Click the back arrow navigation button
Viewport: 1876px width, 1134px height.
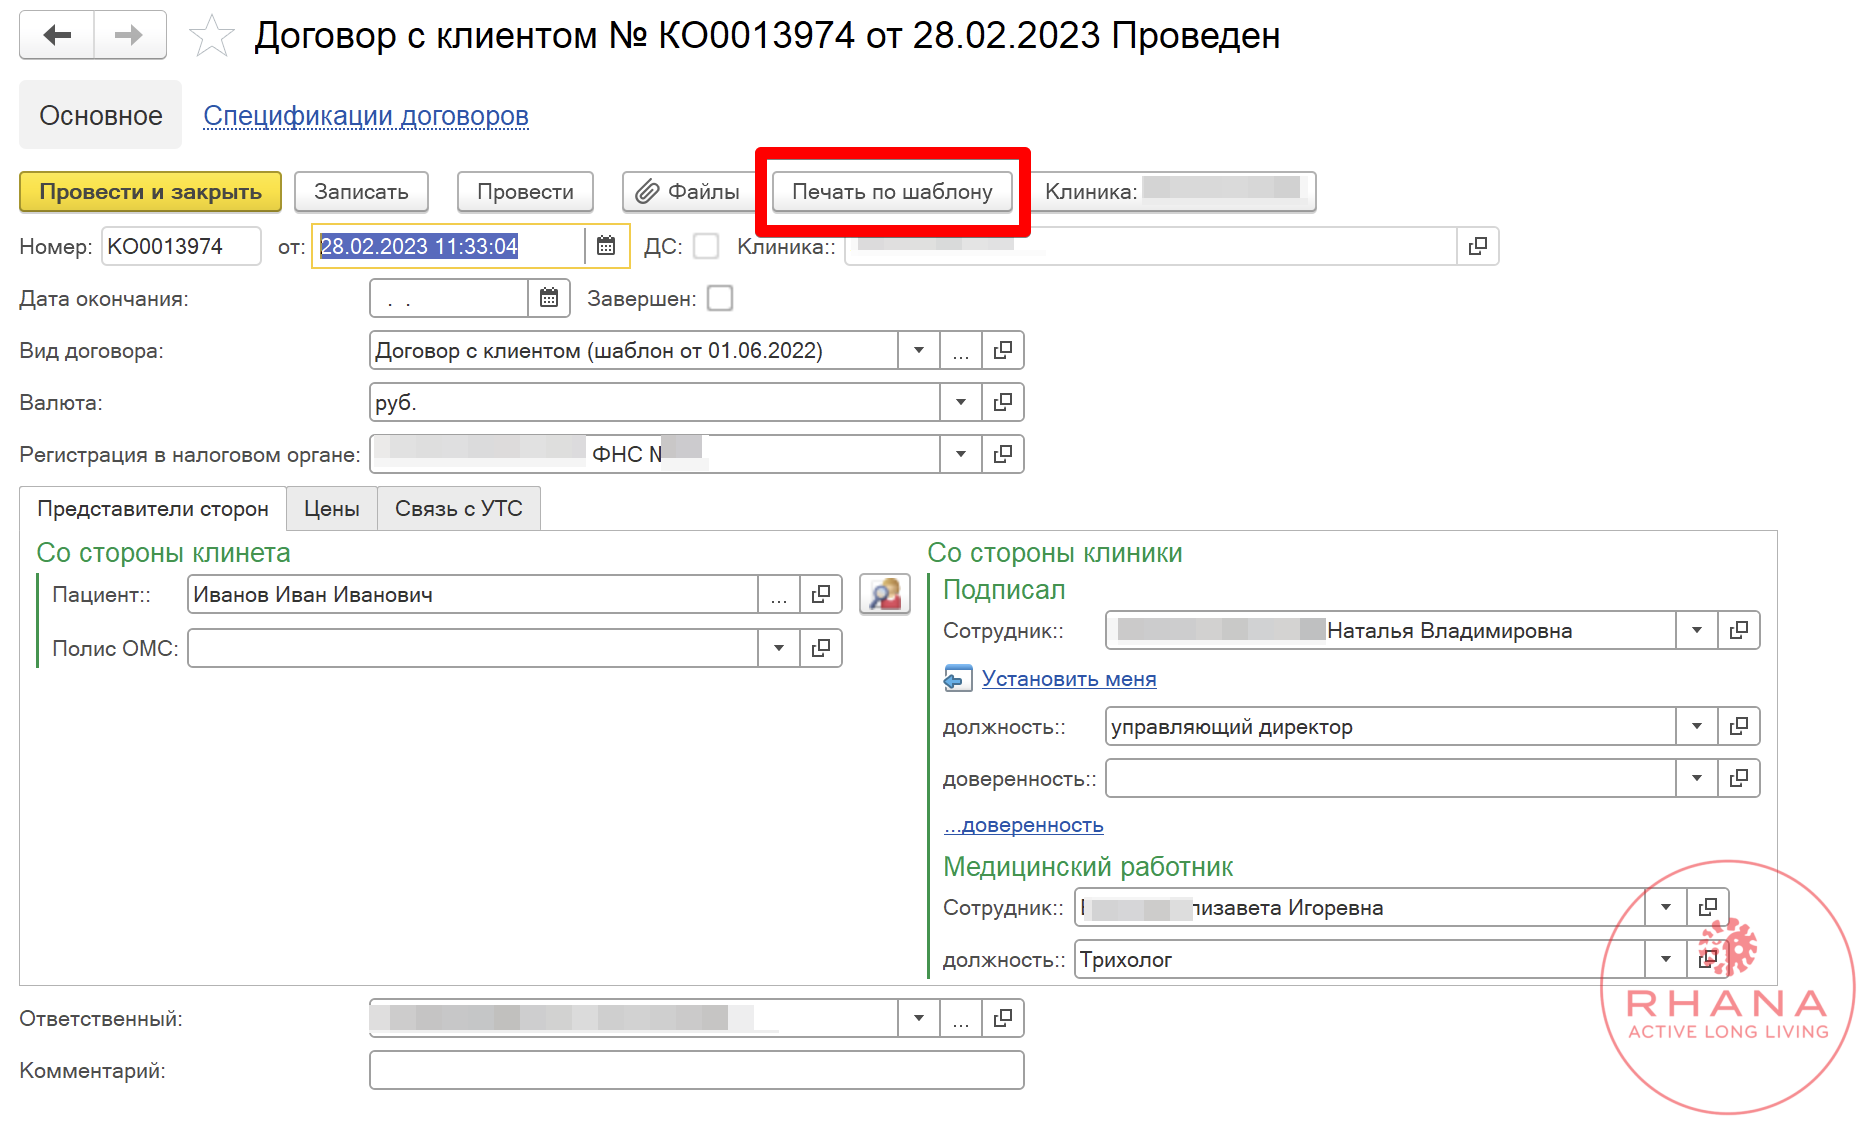(x=57, y=36)
